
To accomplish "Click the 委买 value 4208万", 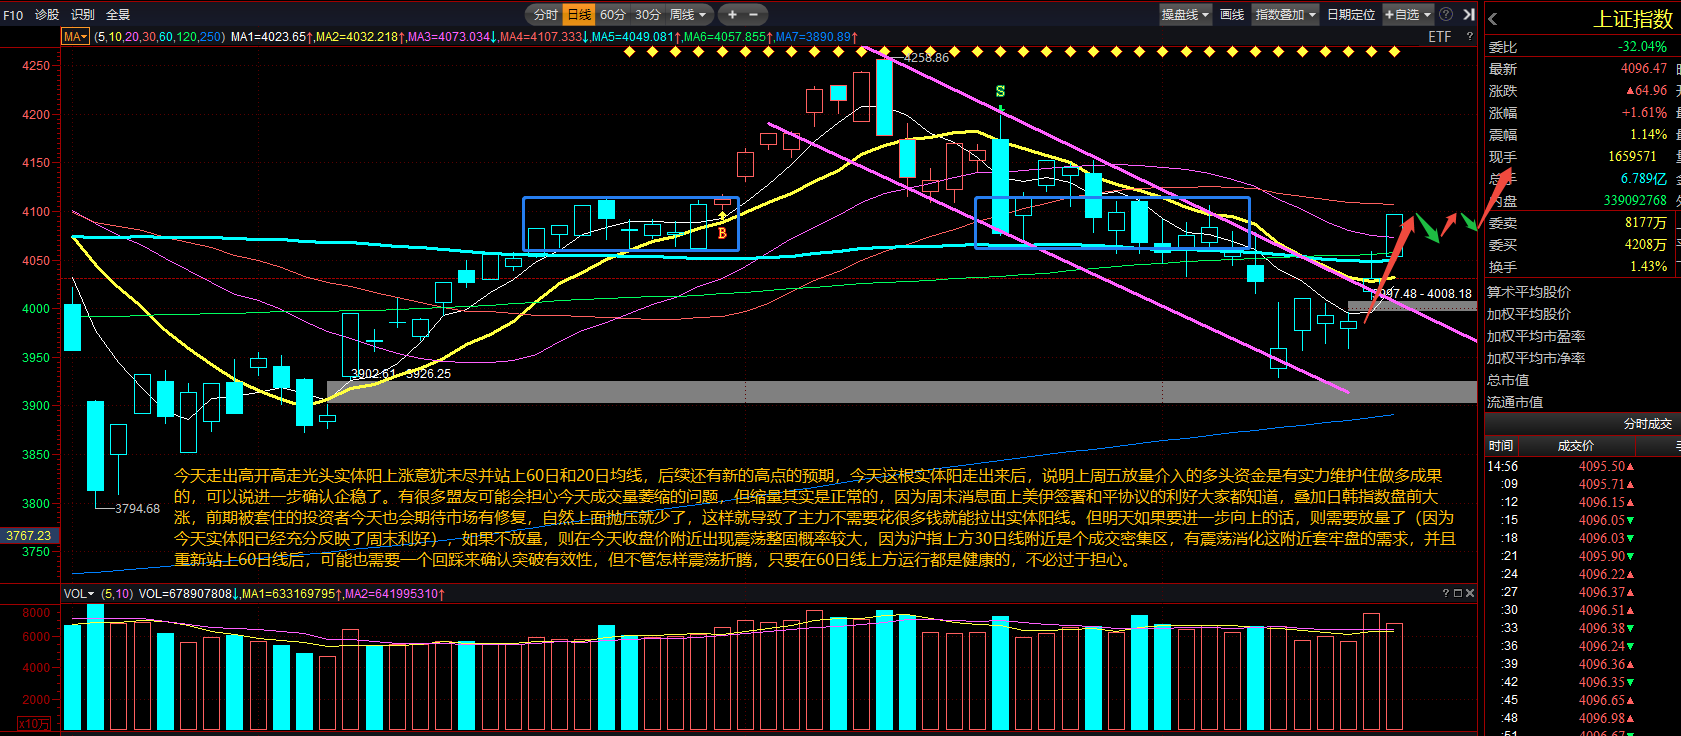I will pyautogui.click(x=1645, y=245).
